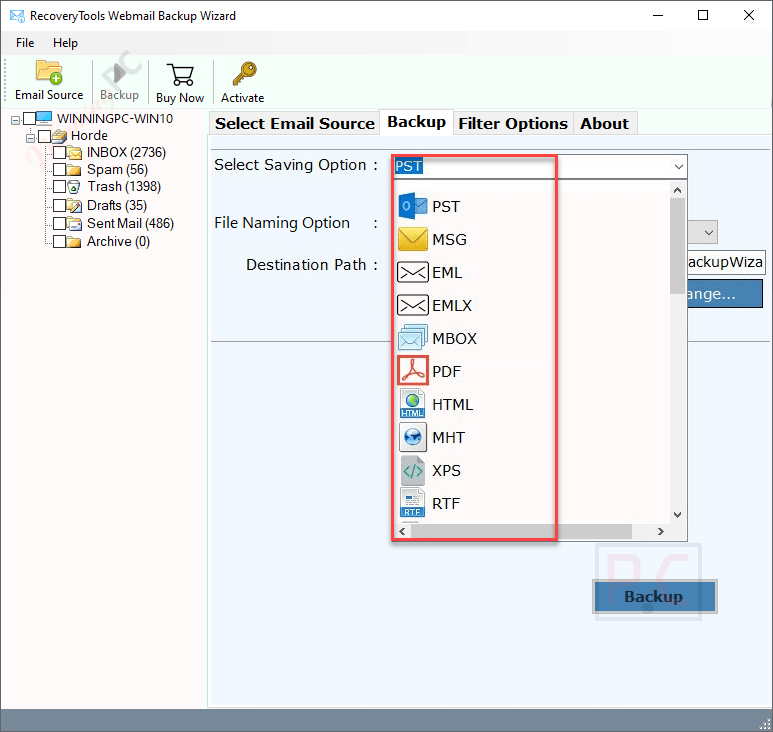773x732 pixels.
Task: Click the Drafts folder icon
Action: [x=74, y=205]
